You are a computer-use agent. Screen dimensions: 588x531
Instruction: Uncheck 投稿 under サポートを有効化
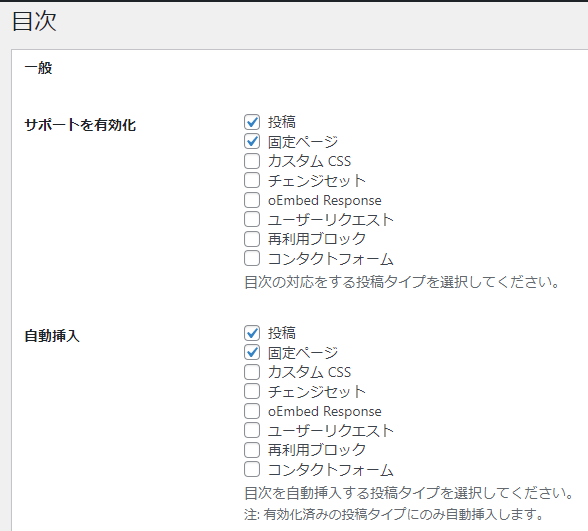(252, 122)
